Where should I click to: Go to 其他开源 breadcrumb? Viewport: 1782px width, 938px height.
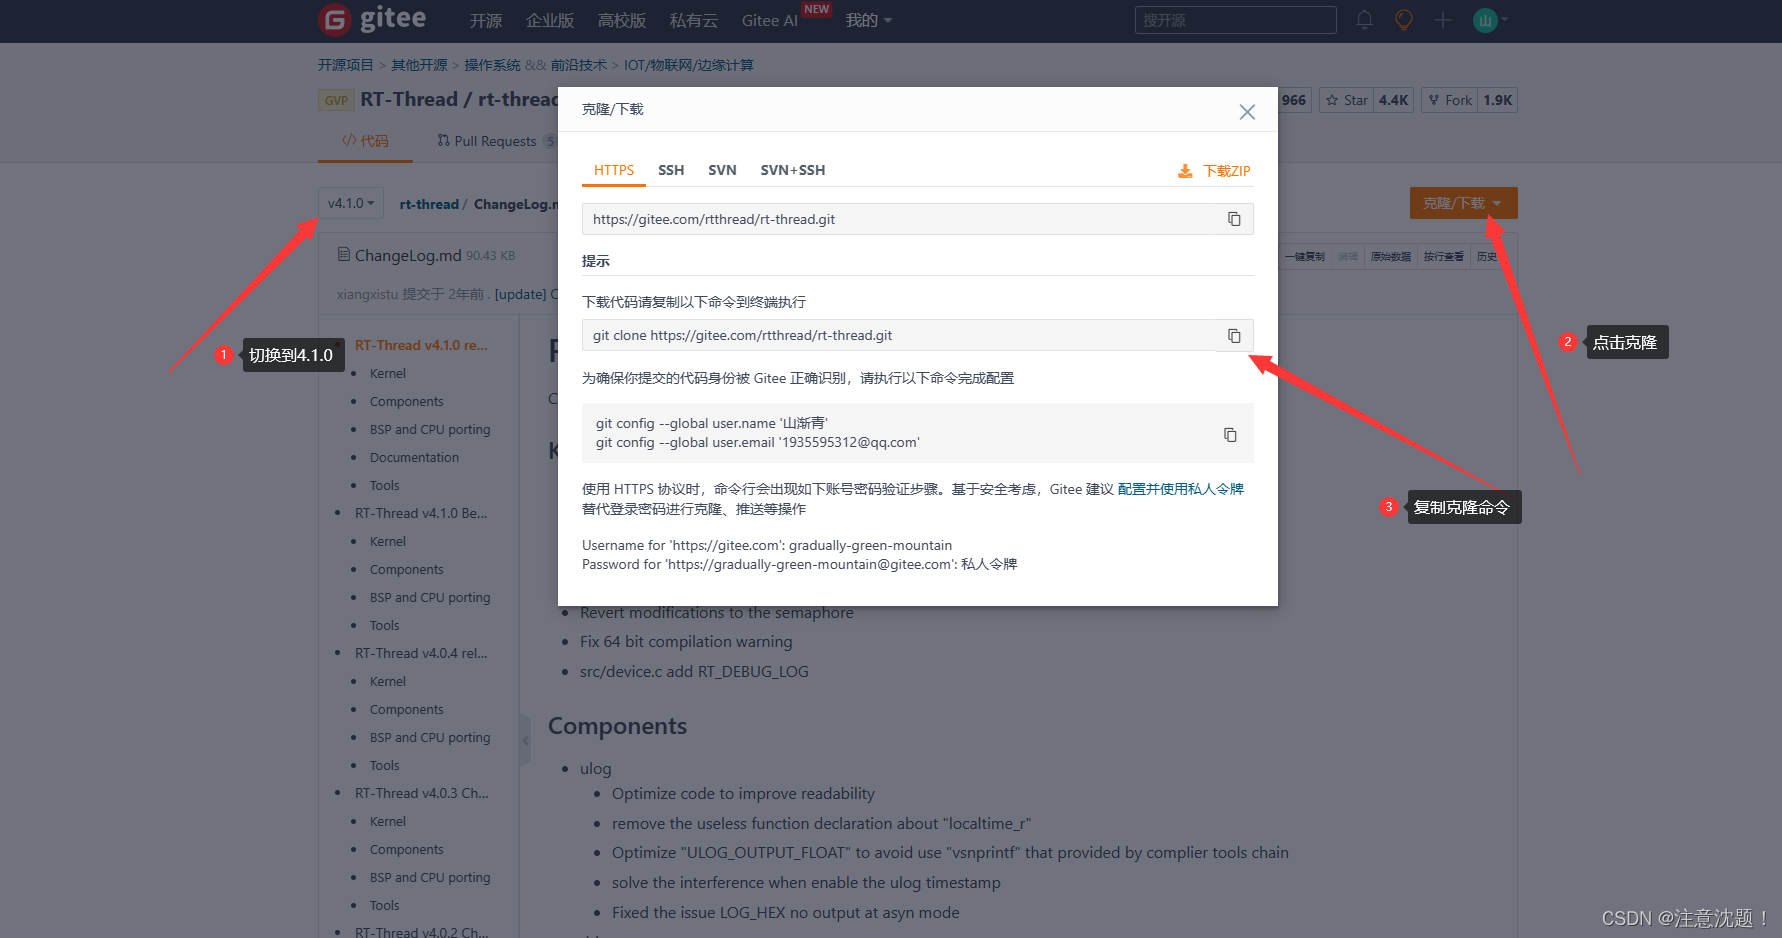pyautogui.click(x=419, y=65)
